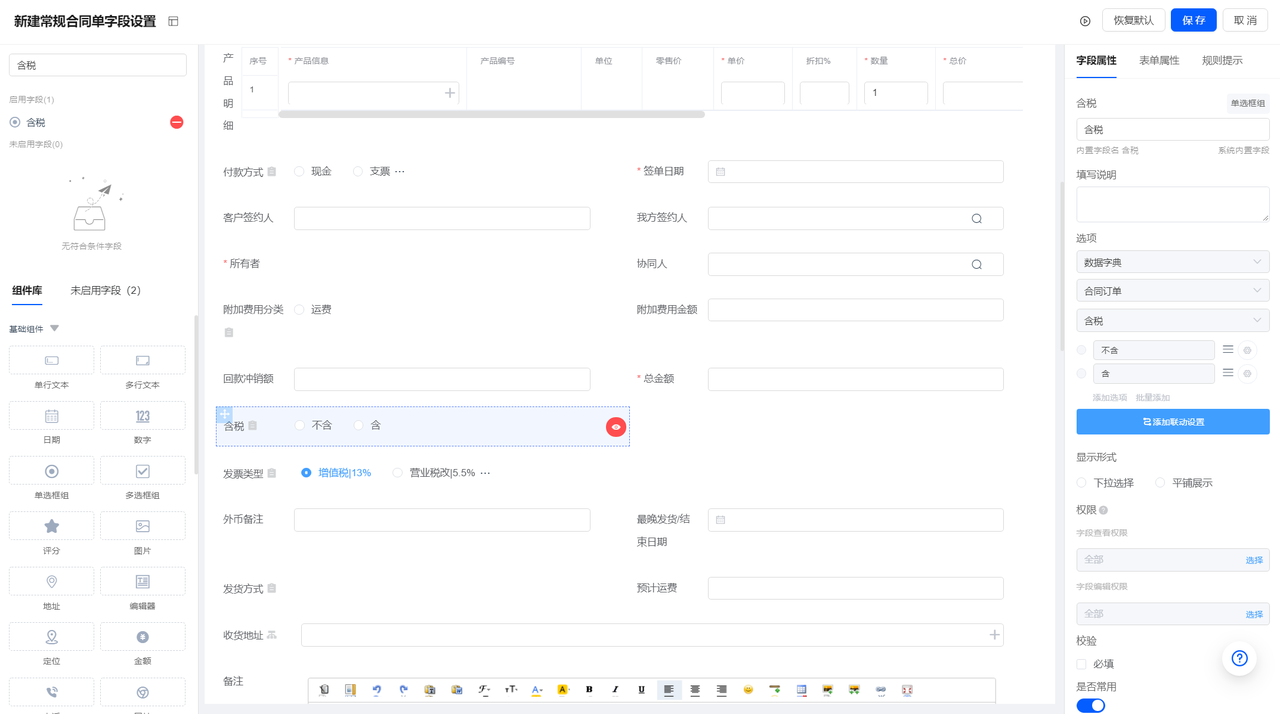Toggle italic in the 备注 editor toolbar
The image size is (1280, 714).
pos(615,690)
